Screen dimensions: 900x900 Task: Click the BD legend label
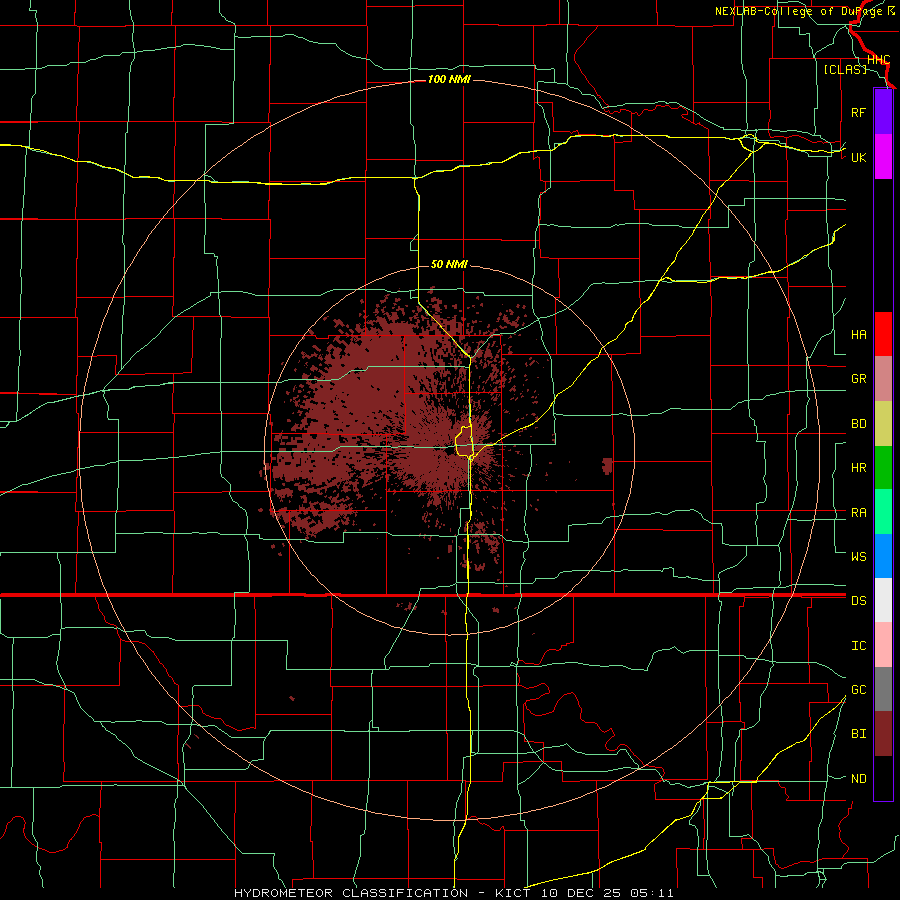pyautogui.click(x=858, y=424)
